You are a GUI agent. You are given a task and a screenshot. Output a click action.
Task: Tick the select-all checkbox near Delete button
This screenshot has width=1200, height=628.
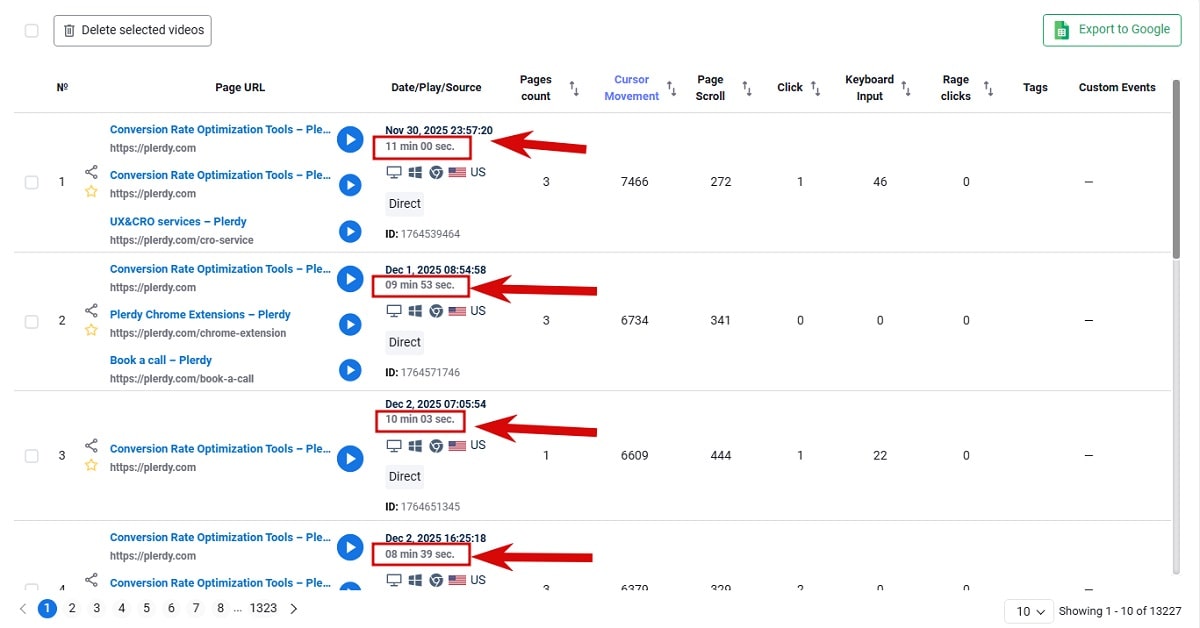(x=31, y=31)
